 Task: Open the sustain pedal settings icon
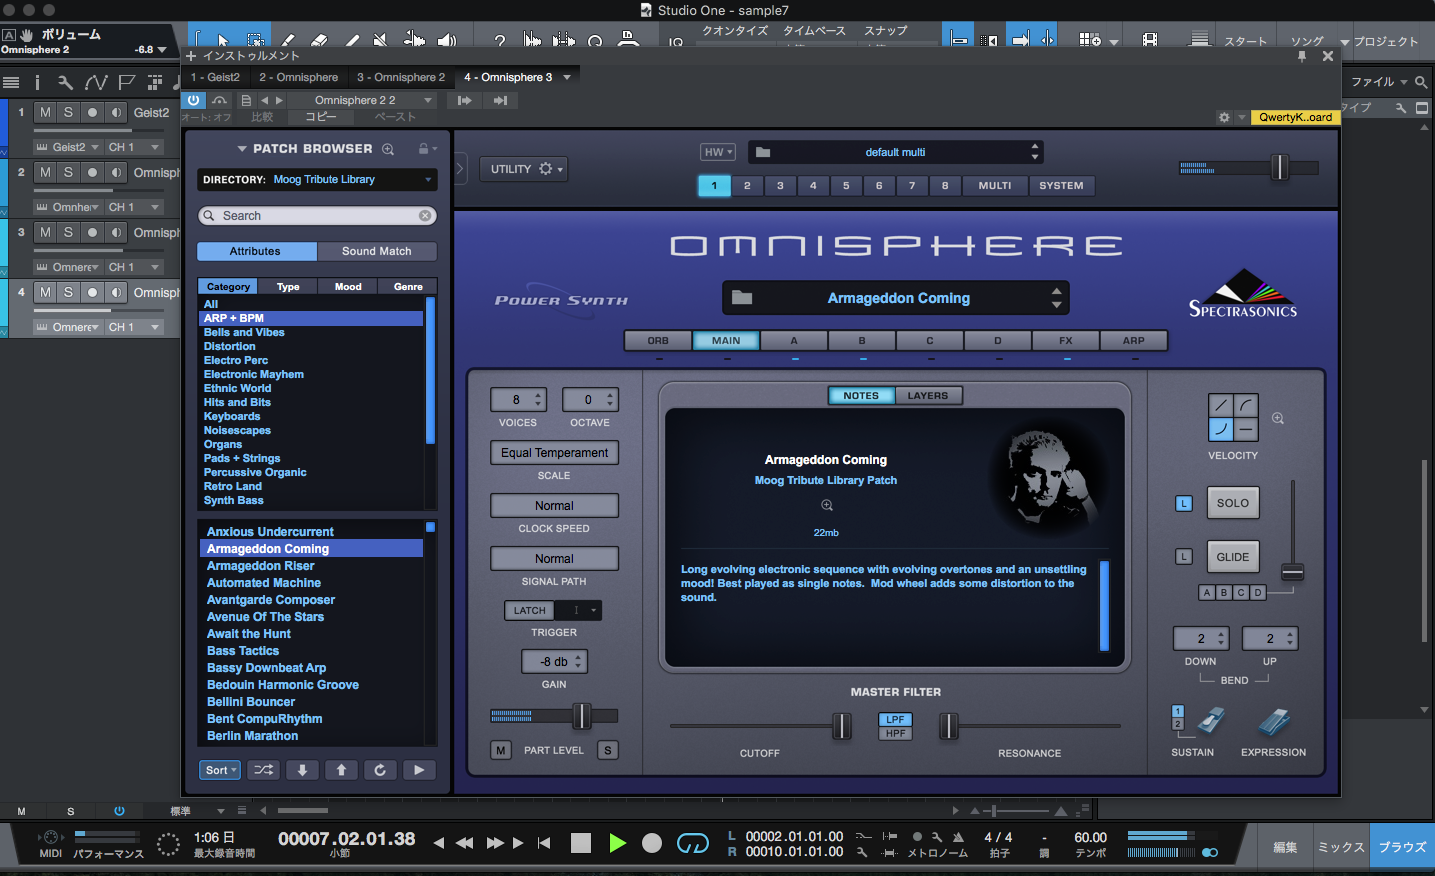click(1211, 720)
